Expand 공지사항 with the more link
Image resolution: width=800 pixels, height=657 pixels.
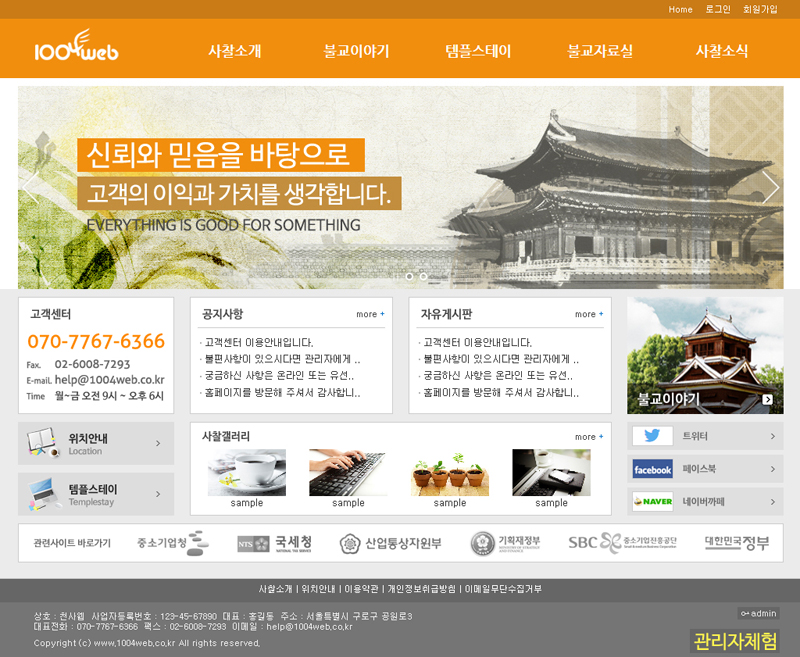tap(370, 314)
